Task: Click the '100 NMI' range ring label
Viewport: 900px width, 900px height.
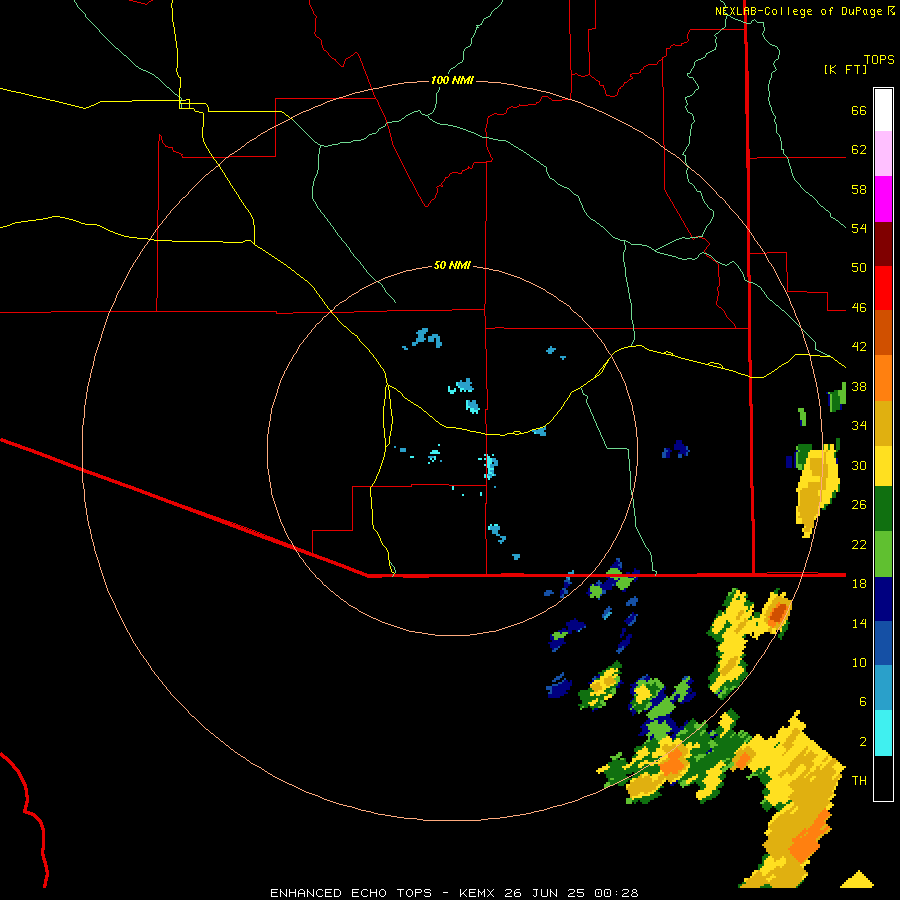Action: (x=452, y=80)
